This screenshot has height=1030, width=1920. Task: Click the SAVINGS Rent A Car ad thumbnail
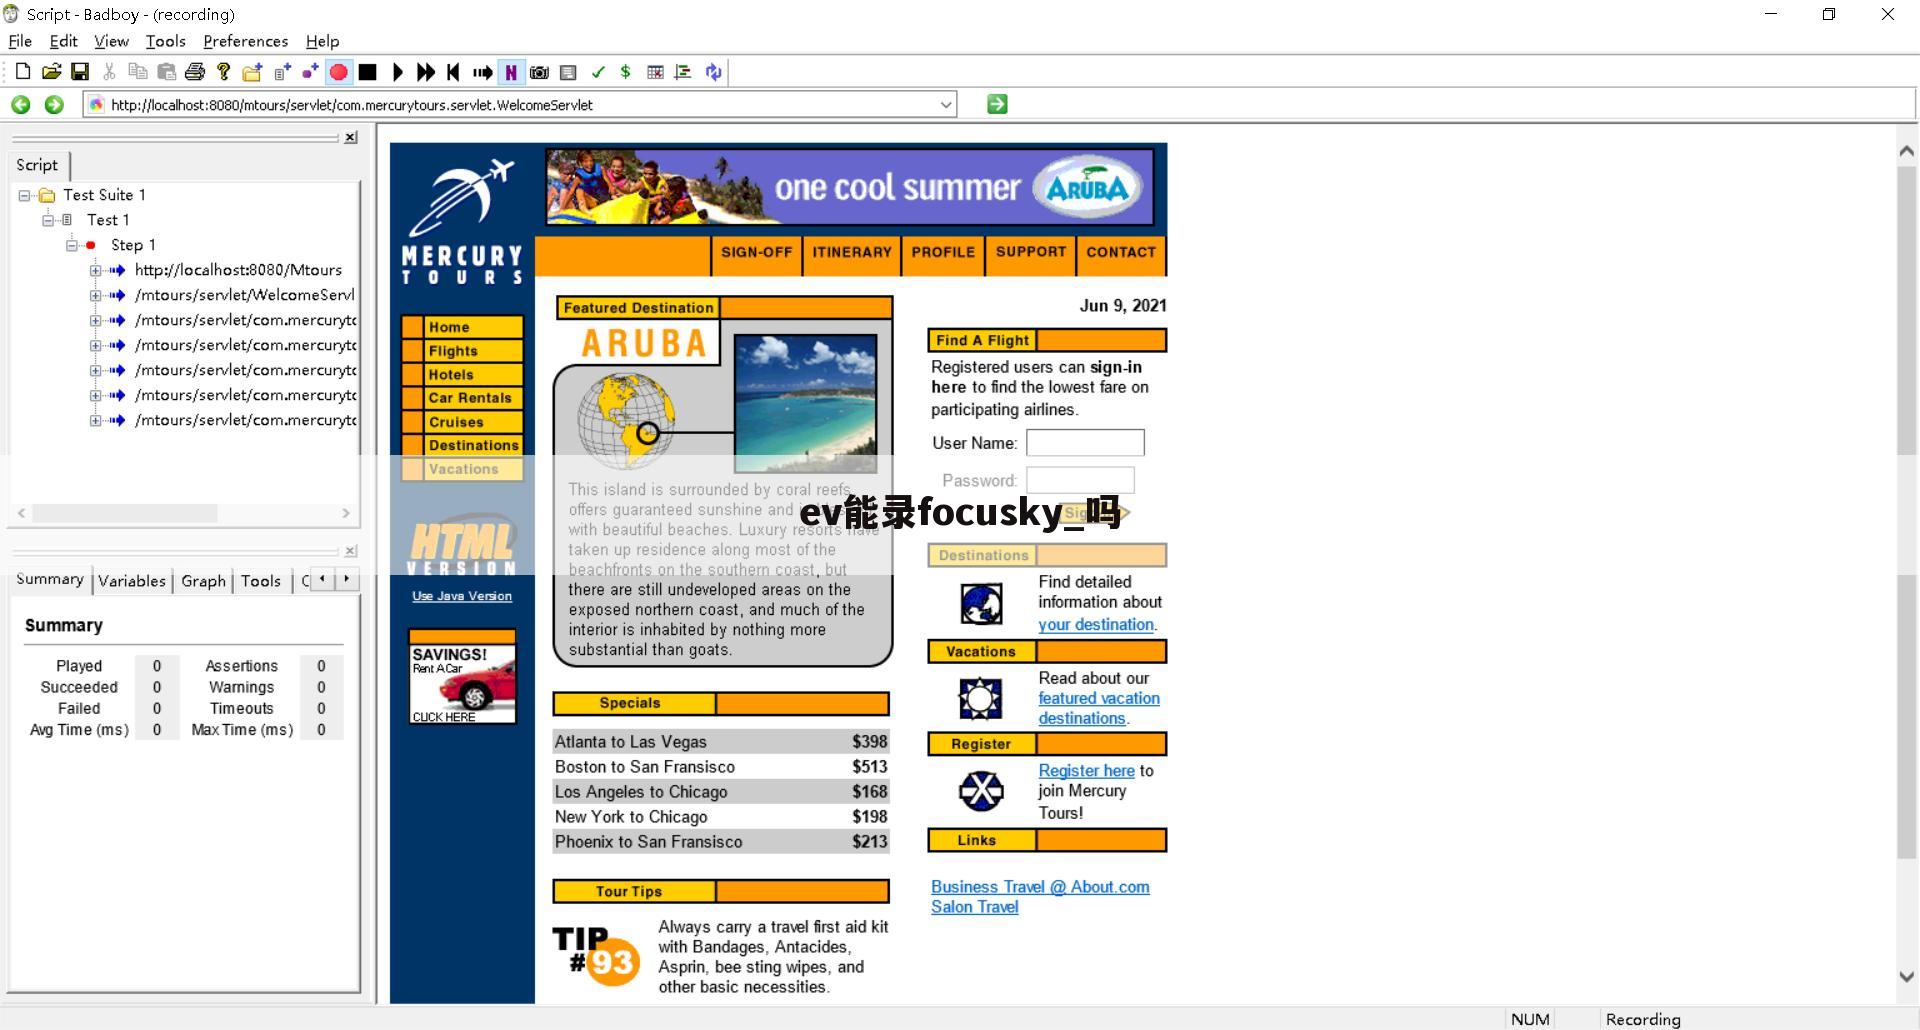point(462,677)
